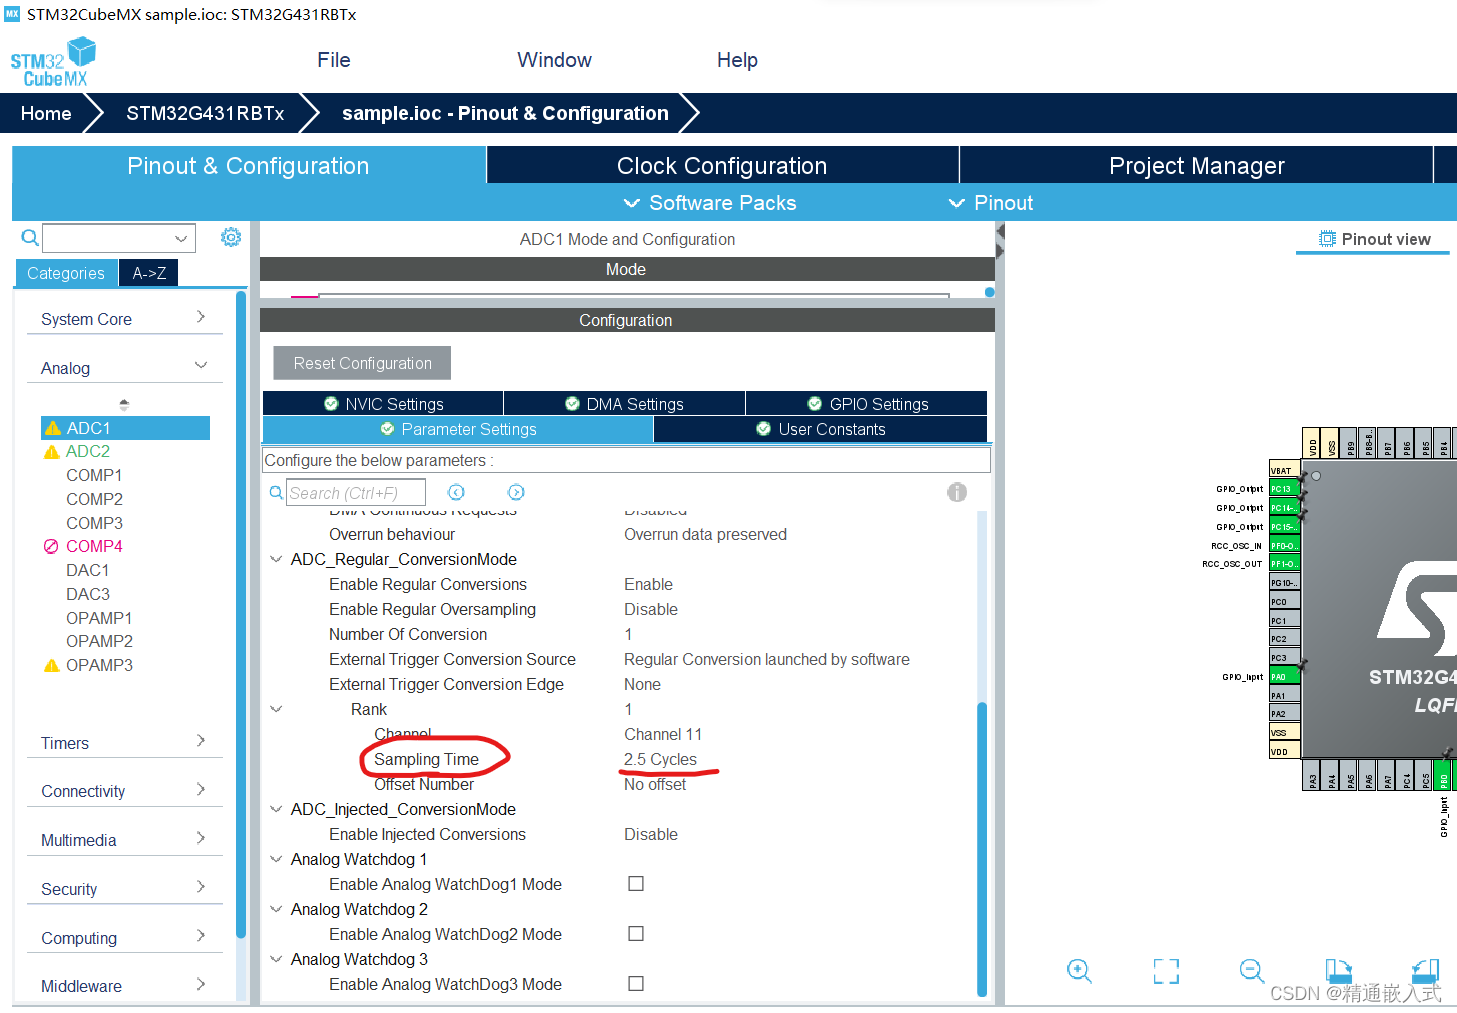Select ADC2 in the Analog list

88,451
